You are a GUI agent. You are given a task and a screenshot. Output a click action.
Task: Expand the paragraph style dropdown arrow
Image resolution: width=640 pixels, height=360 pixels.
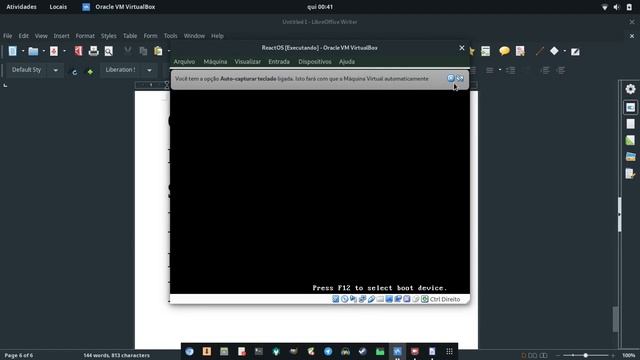click(x=56, y=70)
